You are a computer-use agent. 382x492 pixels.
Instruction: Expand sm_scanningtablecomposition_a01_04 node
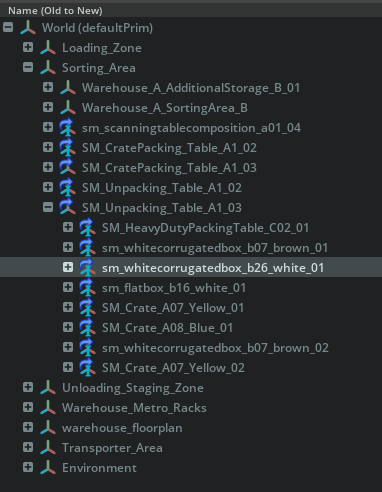[x=48, y=127]
